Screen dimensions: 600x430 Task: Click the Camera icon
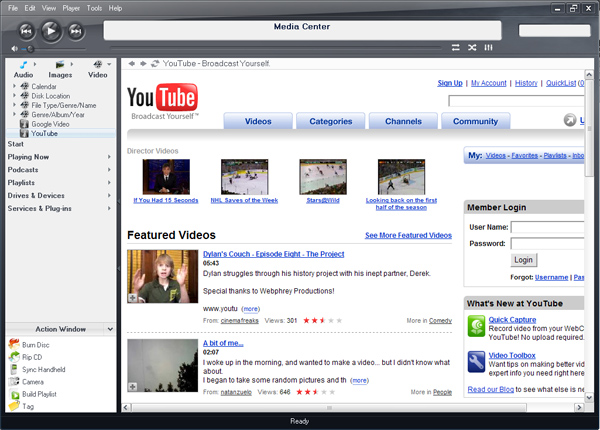14,381
